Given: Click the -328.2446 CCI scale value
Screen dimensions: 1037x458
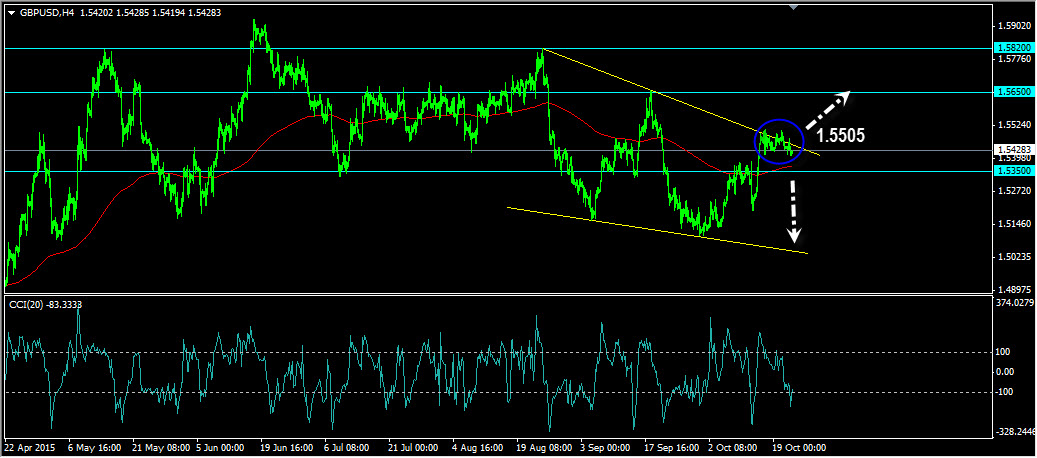Looking at the screenshot, I should 1015,432.
